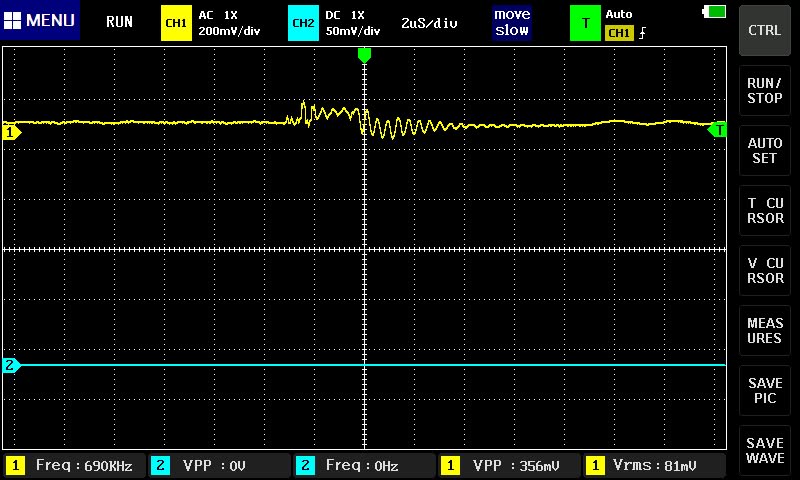
Task: Change the 2uS/div timebase setting
Action: coord(429,22)
